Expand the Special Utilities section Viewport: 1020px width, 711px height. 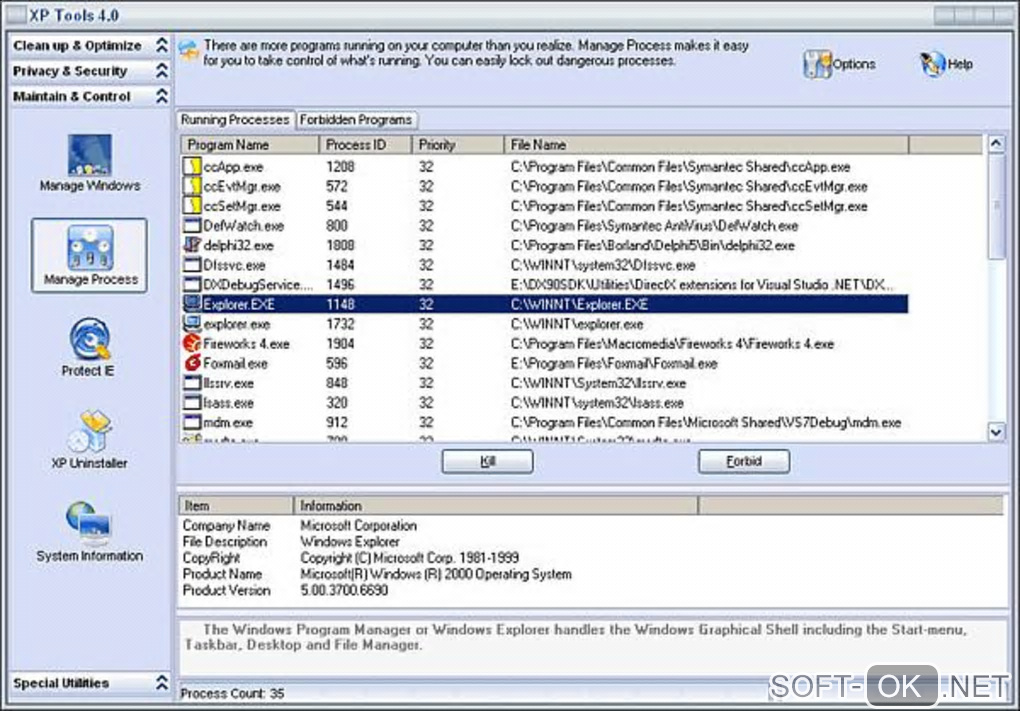click(x=162, y=682)
